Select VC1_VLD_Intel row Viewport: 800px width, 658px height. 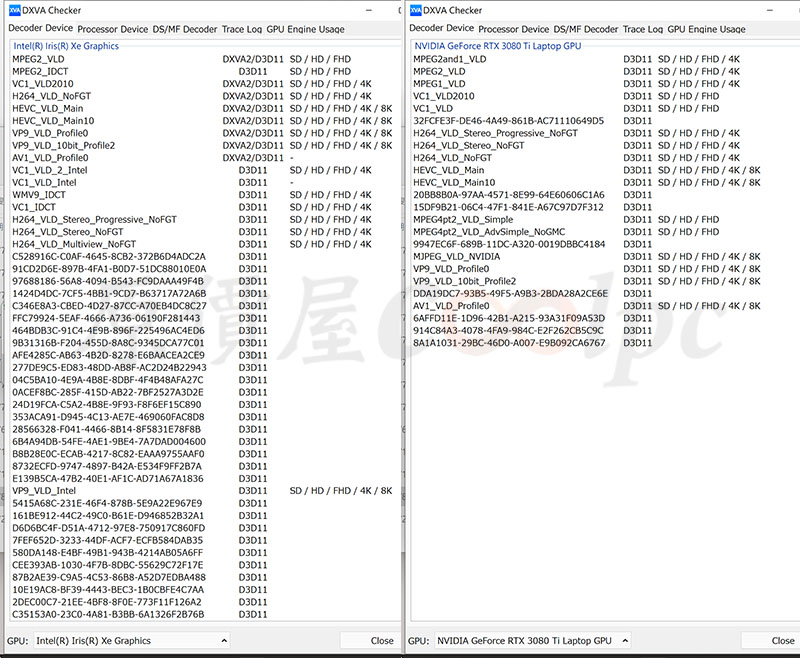(203, 183)
